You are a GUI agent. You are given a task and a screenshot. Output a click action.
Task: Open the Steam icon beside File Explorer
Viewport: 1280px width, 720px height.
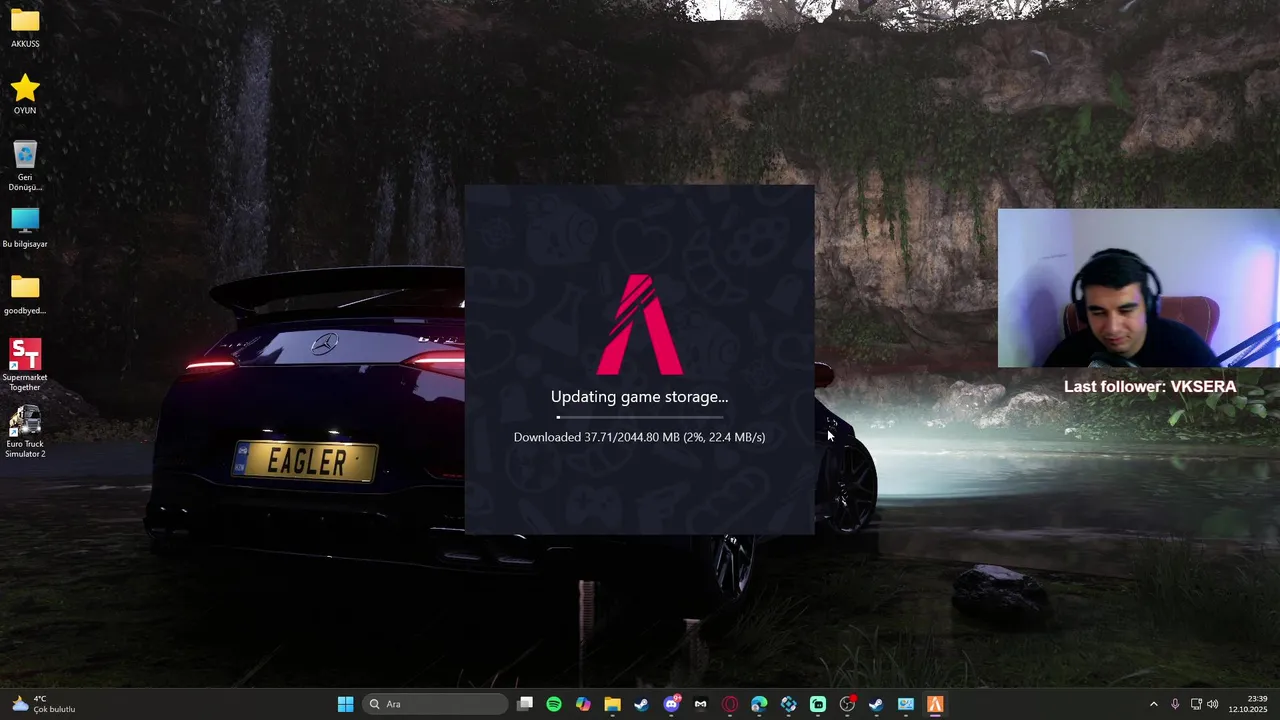641,704
